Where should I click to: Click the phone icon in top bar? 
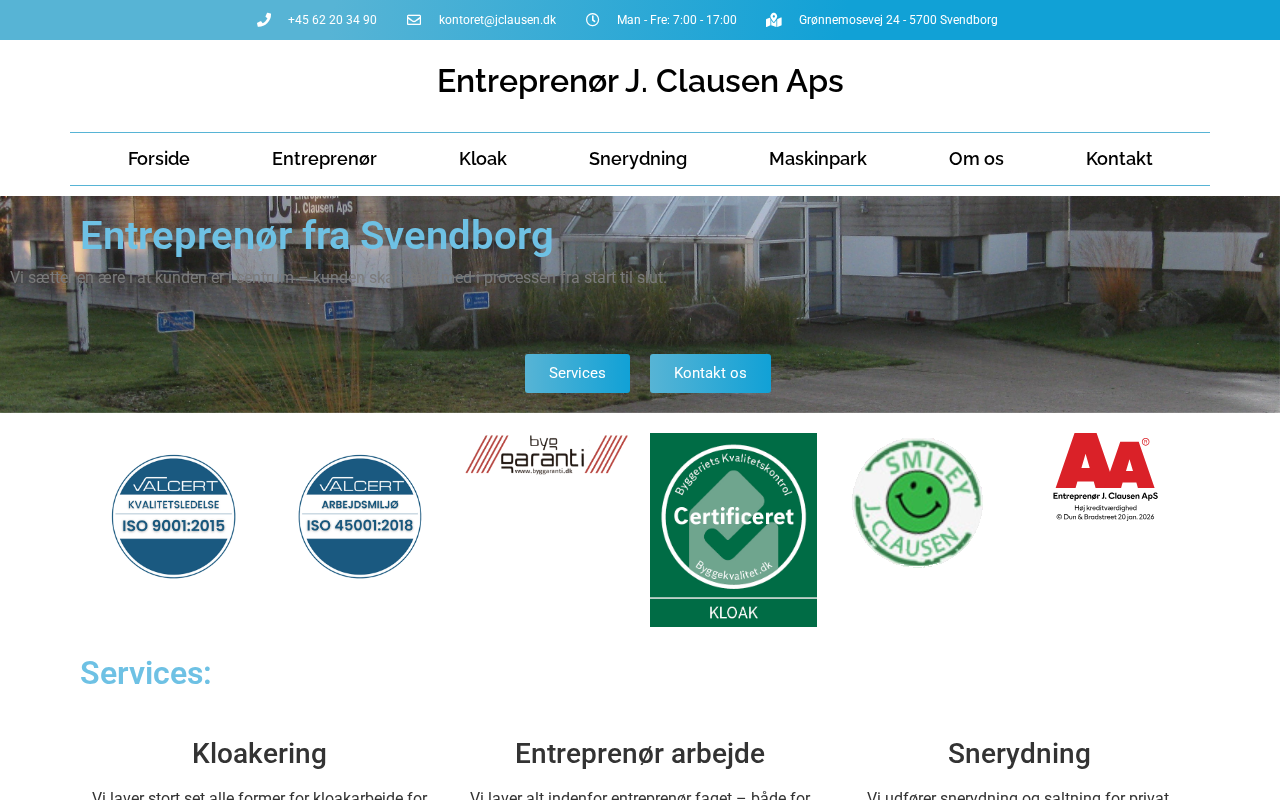tap(264, 20)
